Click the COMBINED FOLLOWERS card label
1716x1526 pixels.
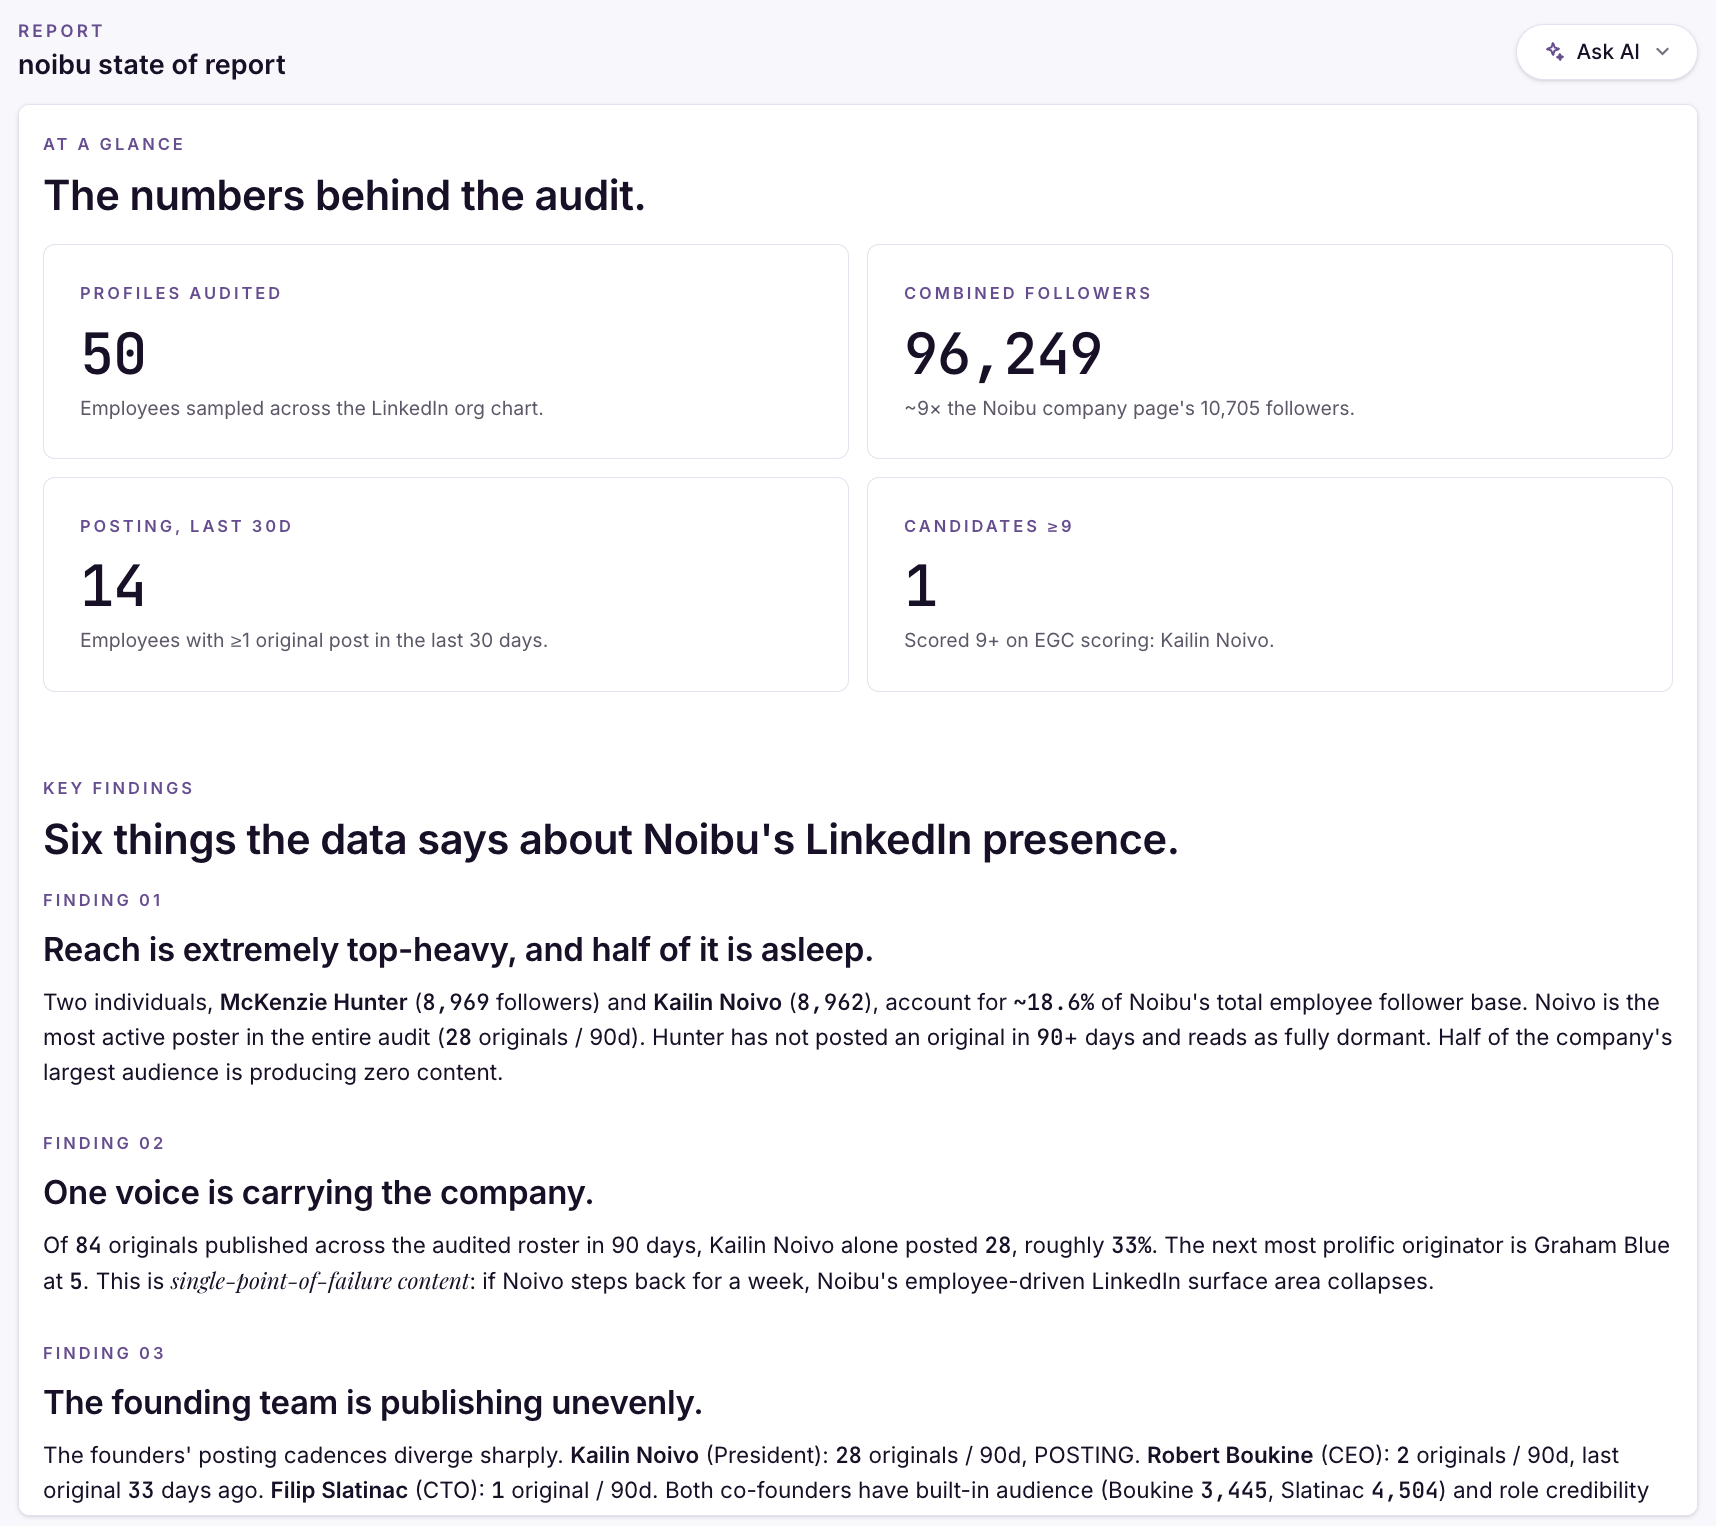point(1028,293)
